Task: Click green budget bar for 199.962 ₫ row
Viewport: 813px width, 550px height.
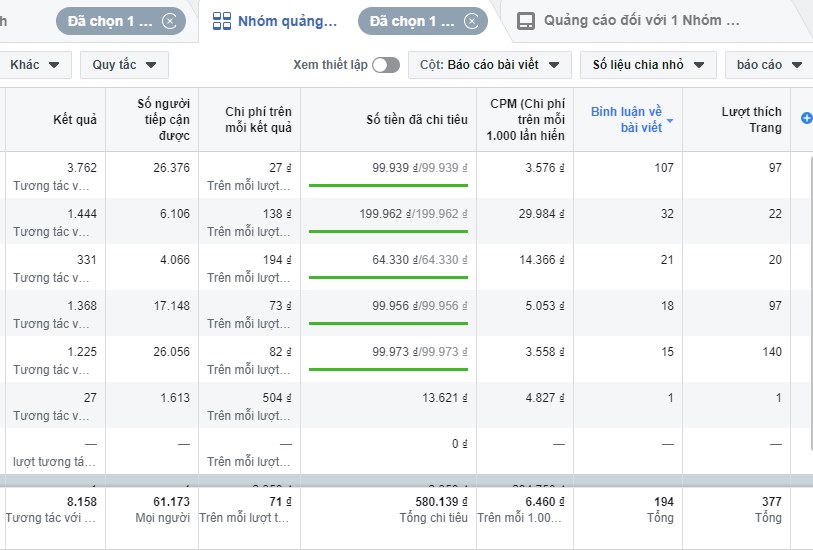Action: coord(388,232)
